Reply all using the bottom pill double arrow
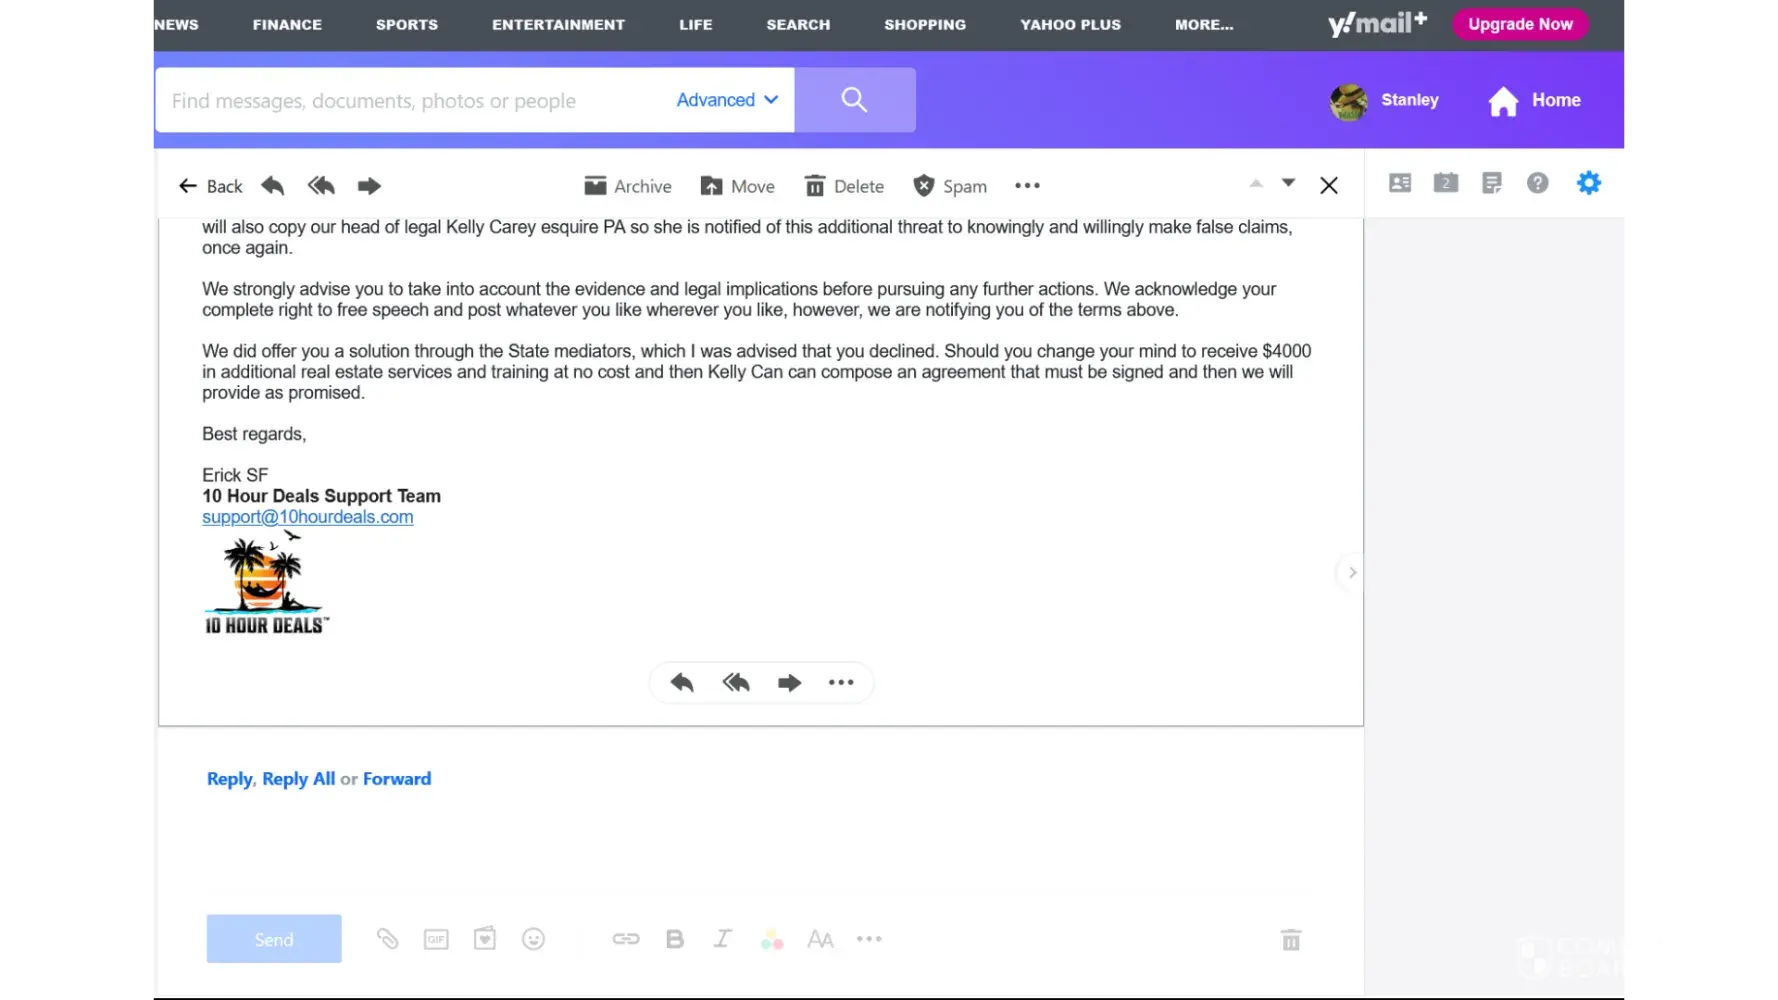This screenshot has height=1000, width=1778. (736, 683)
